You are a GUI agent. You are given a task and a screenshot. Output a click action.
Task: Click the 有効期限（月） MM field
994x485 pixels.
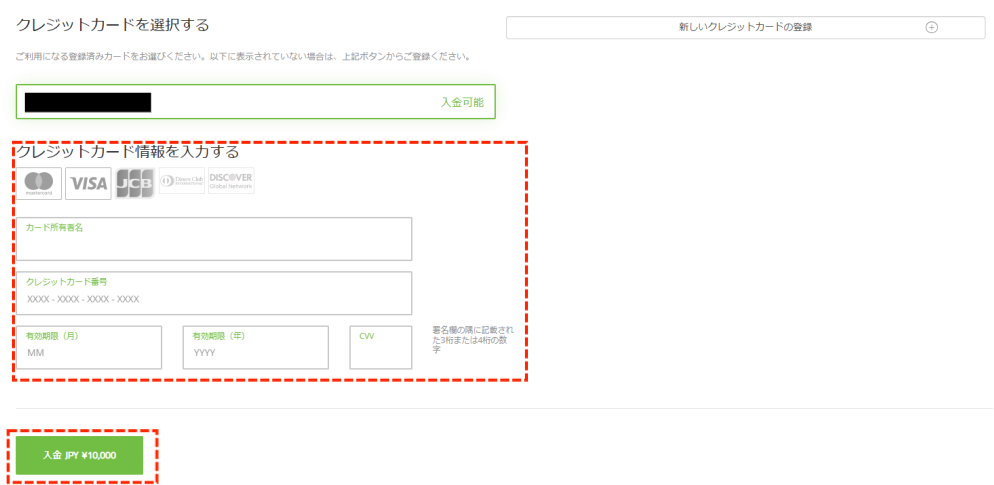[x=89, y=347]
